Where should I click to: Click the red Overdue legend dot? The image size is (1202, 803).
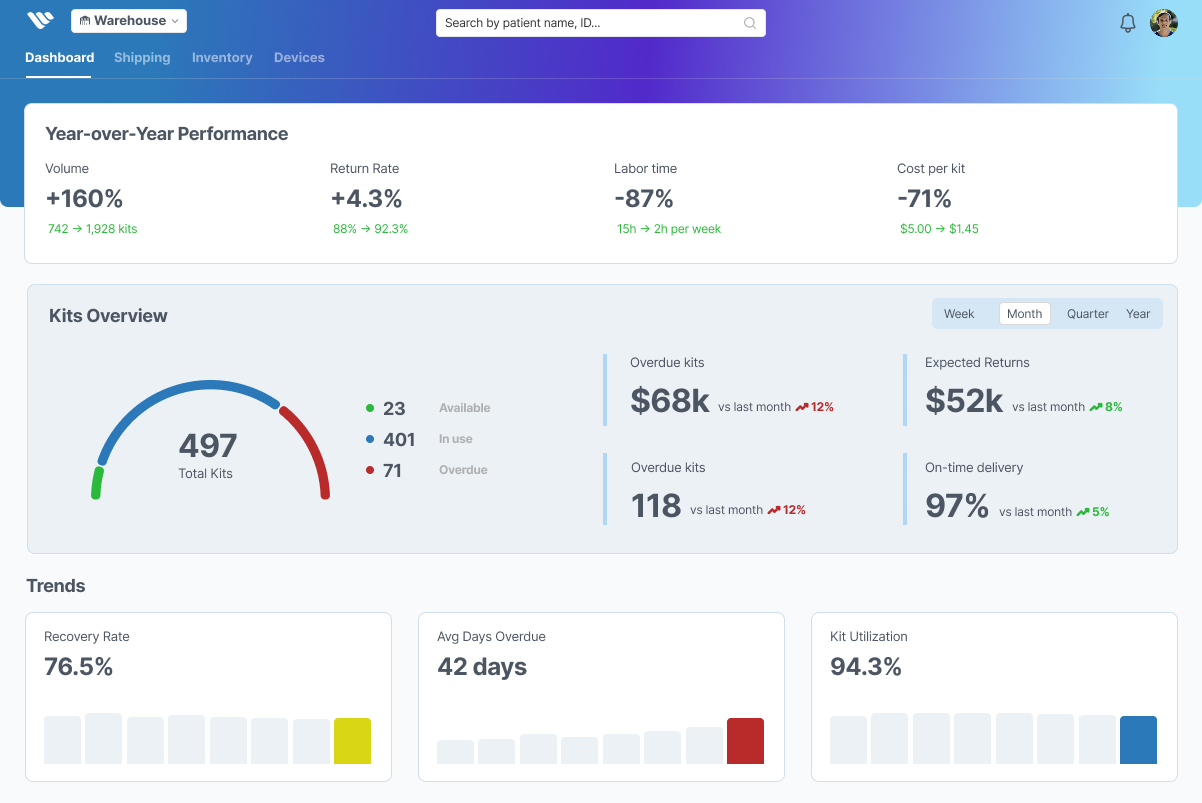(x=370, y=469)
